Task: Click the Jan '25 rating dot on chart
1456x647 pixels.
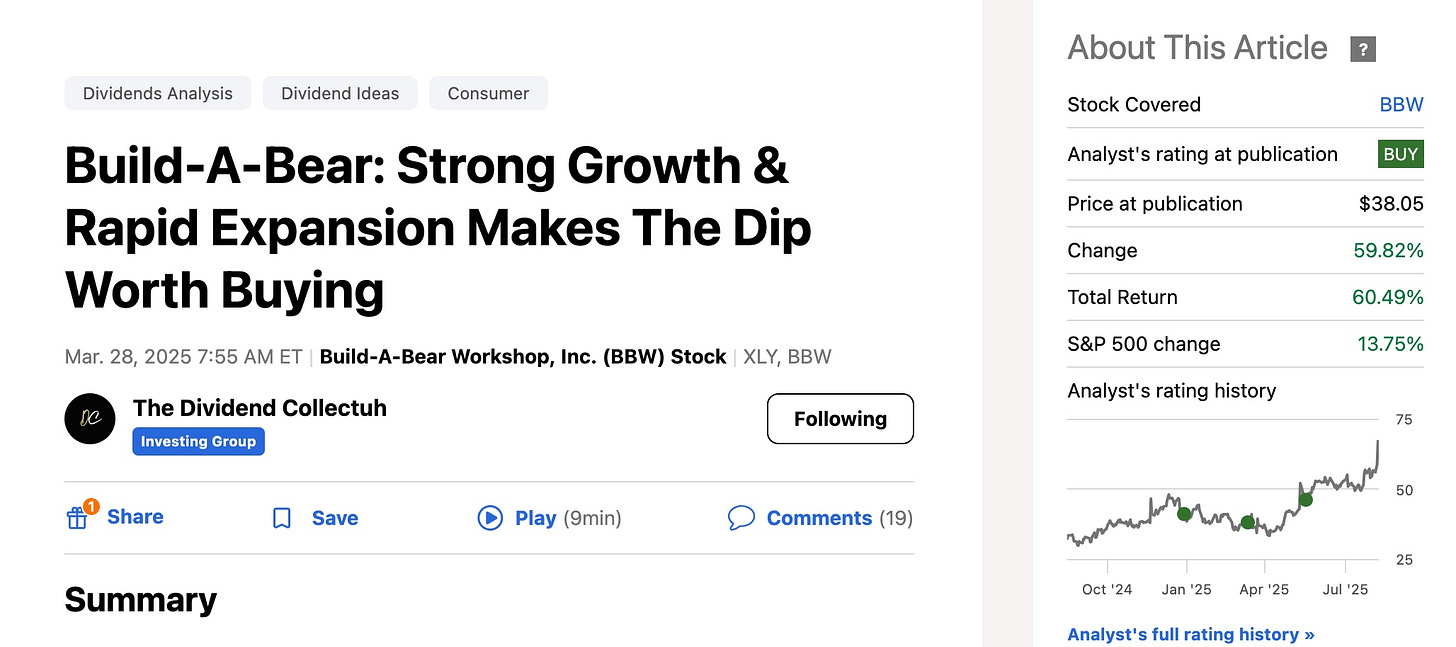Action: 1184,514
